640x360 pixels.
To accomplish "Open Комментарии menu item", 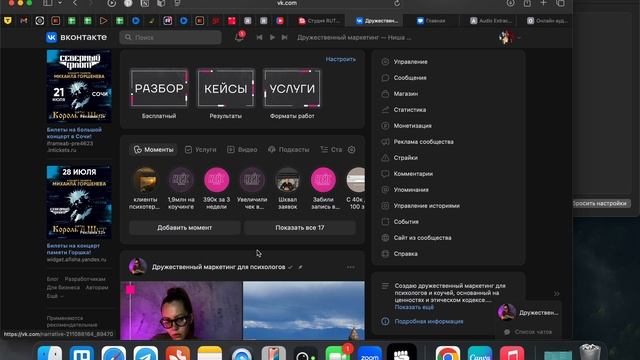I will (413, 173).
